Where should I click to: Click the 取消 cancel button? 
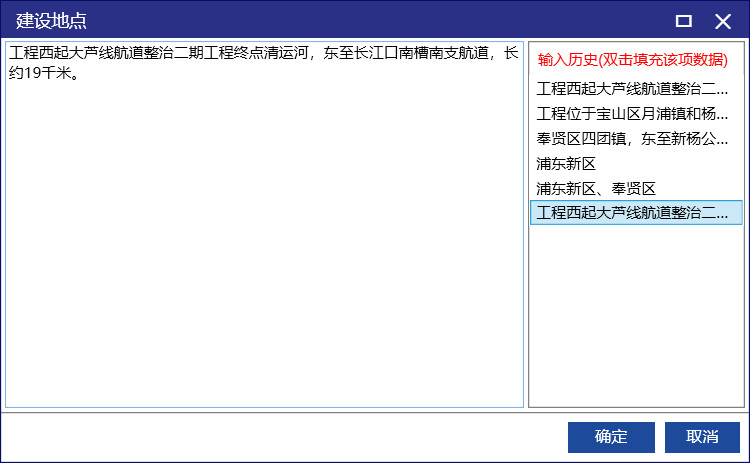coord(702,437)
